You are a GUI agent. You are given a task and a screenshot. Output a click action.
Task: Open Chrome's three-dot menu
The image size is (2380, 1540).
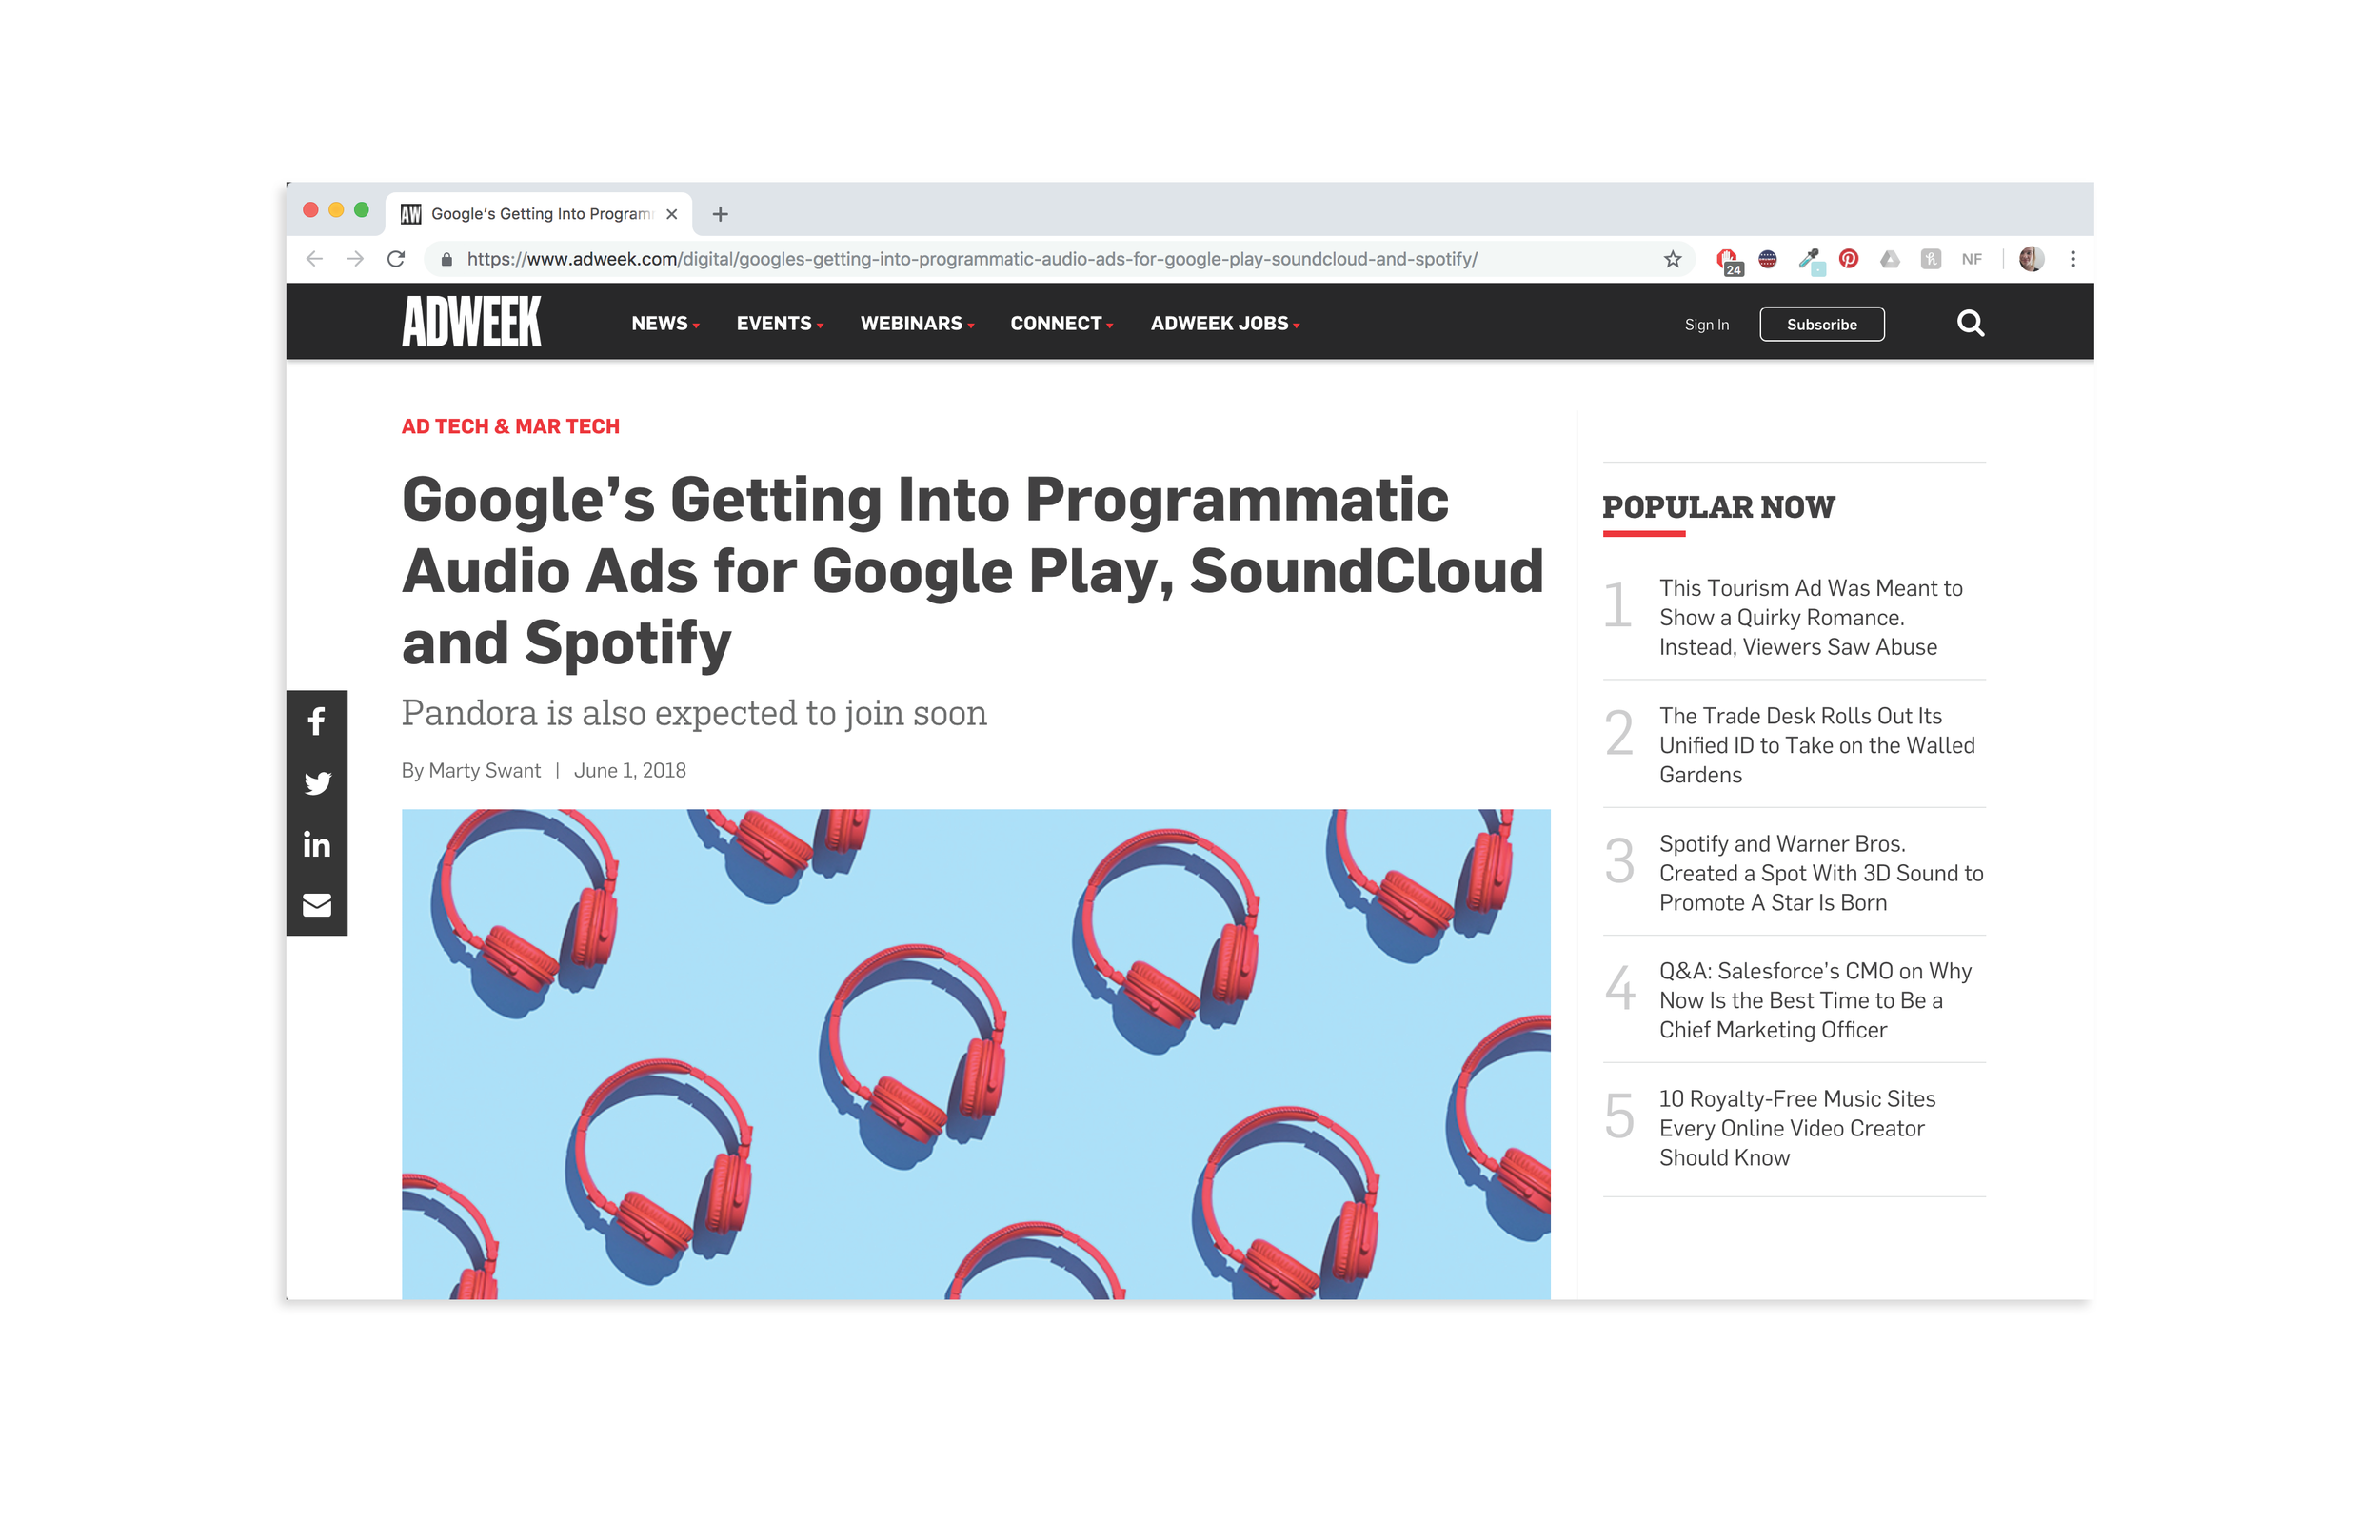click(2073, 259)
